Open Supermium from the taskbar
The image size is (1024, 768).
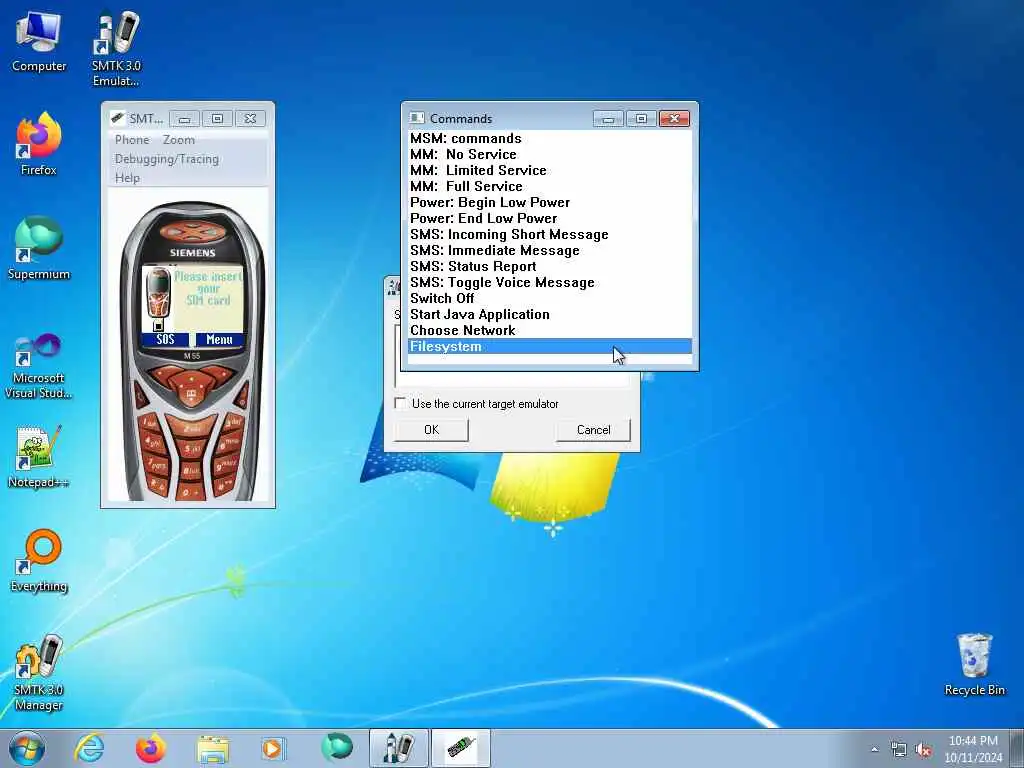click(x=336, y=747)
